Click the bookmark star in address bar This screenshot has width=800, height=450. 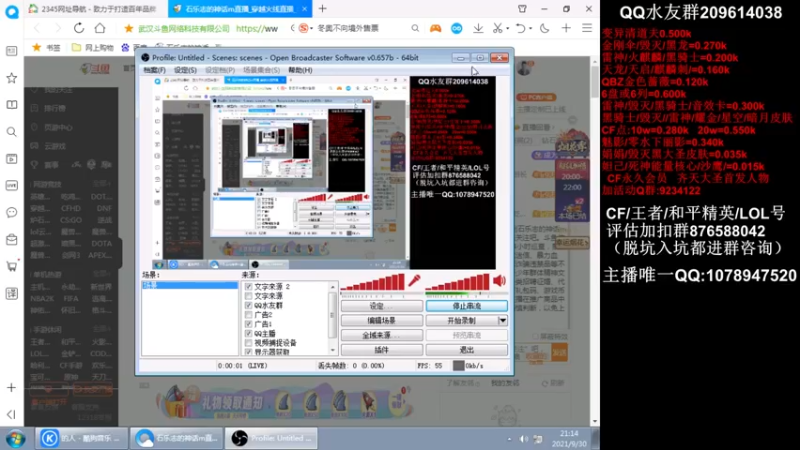tap(129, 29)
